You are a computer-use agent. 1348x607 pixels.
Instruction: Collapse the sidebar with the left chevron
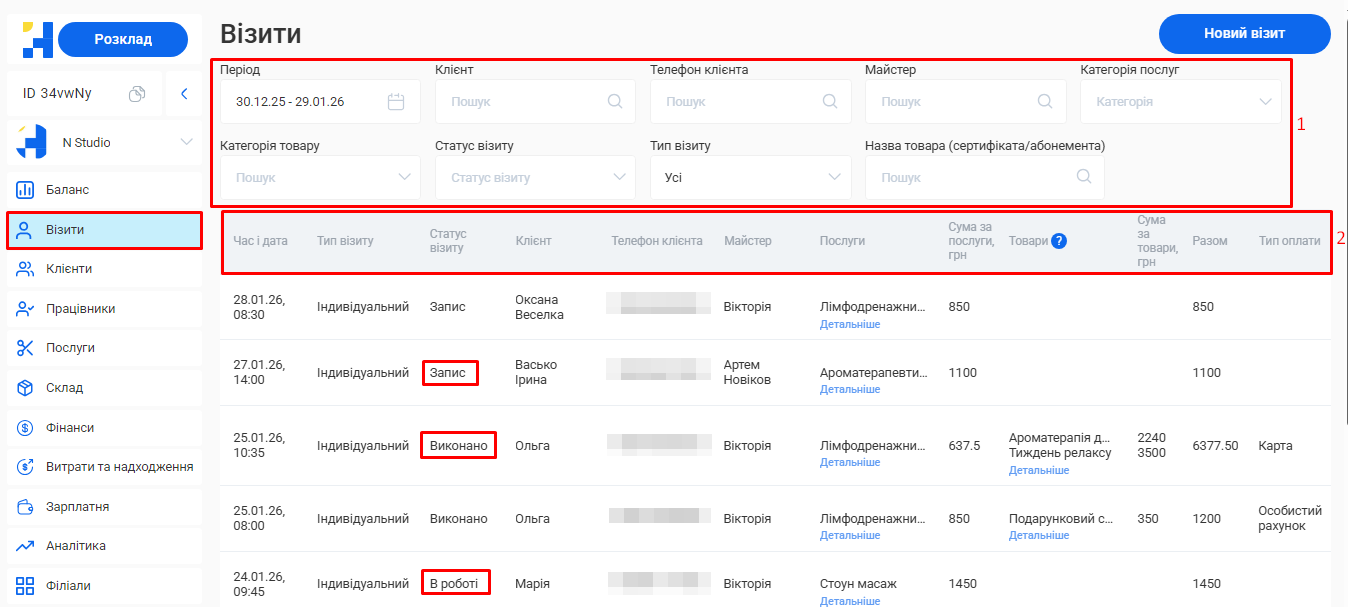(184, 94)
